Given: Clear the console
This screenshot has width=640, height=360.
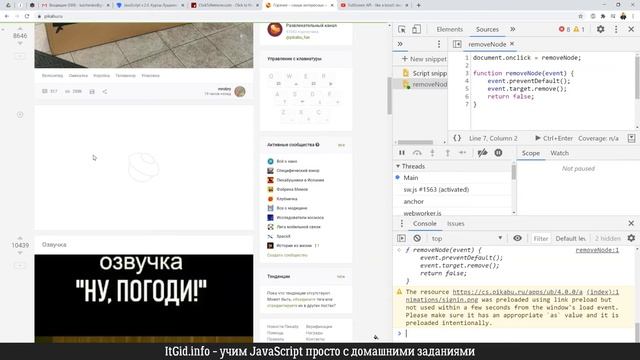Looking at the screenshot, I should (x=417, y=238).
